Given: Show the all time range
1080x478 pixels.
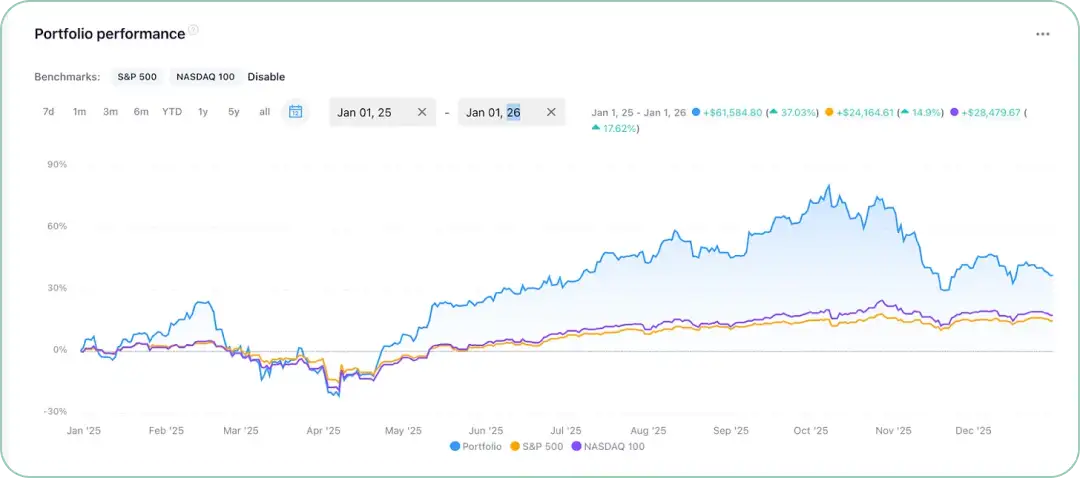Looking at the screenshot, I should click(264, 112).
